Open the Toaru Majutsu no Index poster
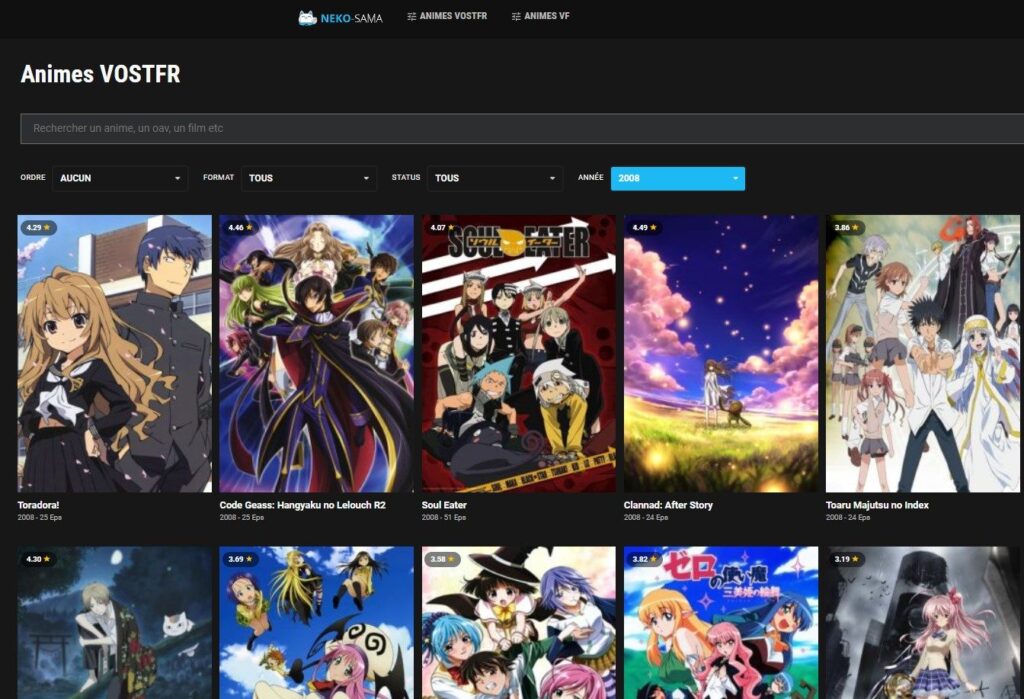This screenshot has width=1024, height=699. [923, 353]
